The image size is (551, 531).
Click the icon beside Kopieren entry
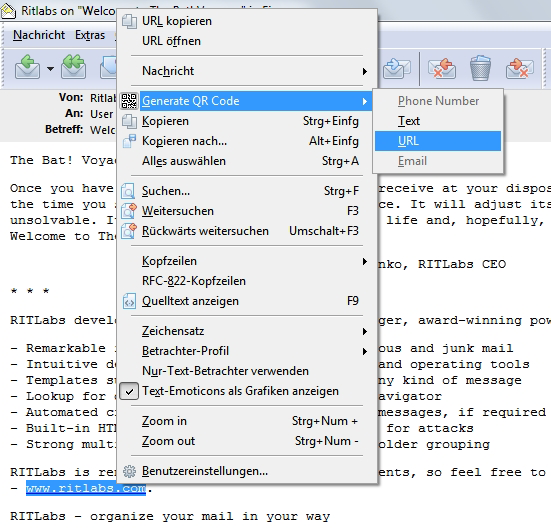point(129,121)
